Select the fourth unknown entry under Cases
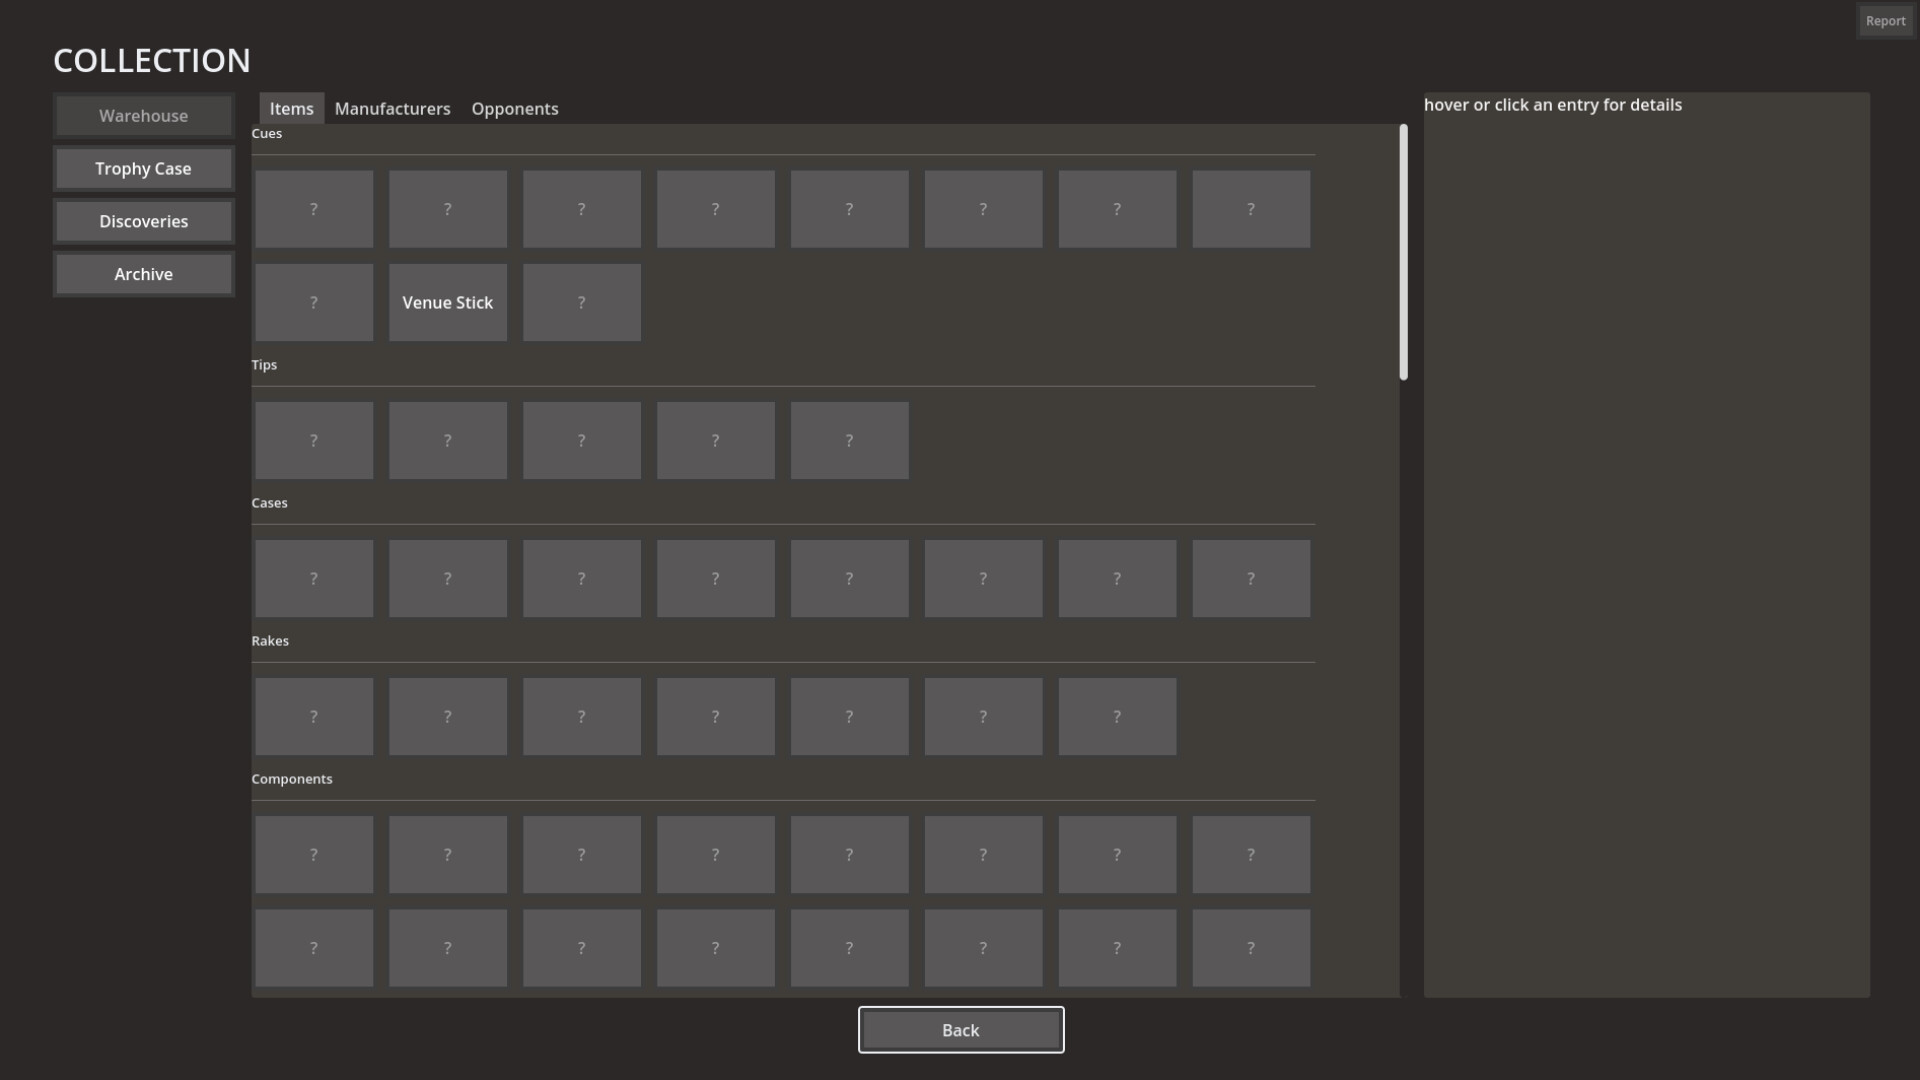Image resolution: width=1920 pixels, height=1080 pixels. pyautogui.click(x=716, y=579)
